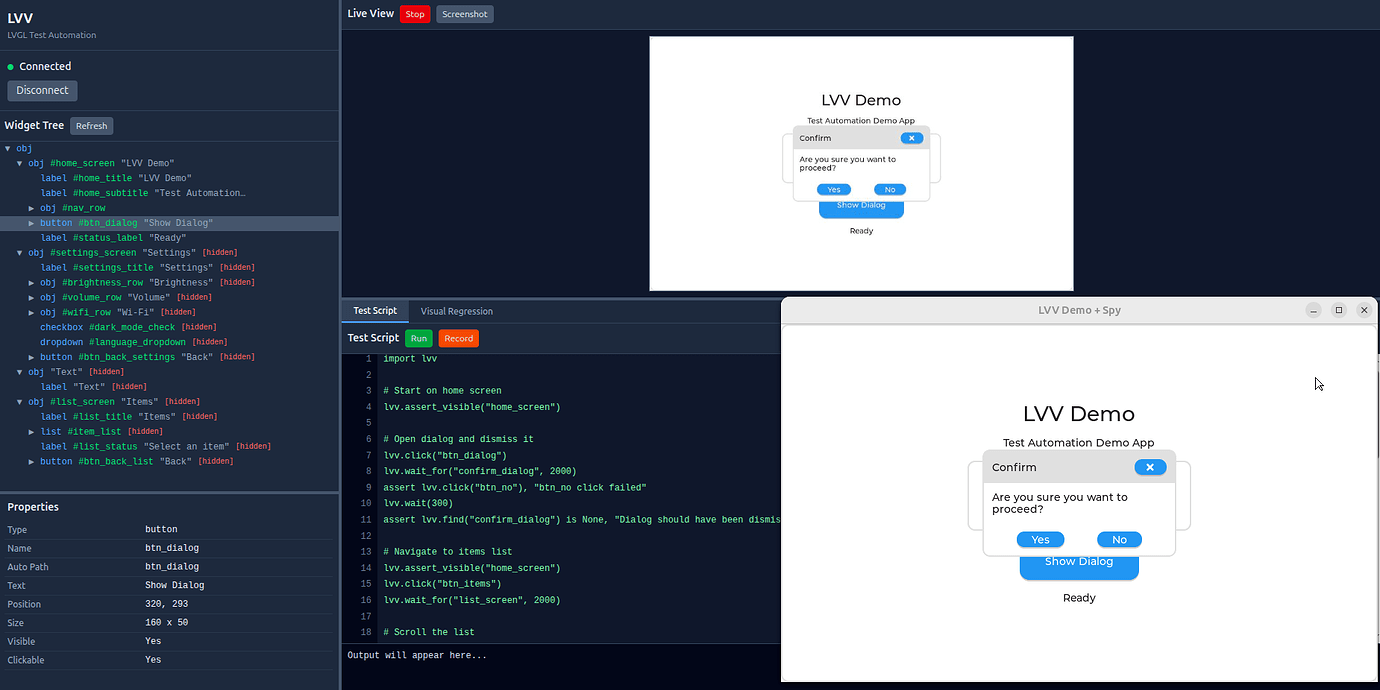Click the "Output will appear here..." area

(x=417, y=656)
